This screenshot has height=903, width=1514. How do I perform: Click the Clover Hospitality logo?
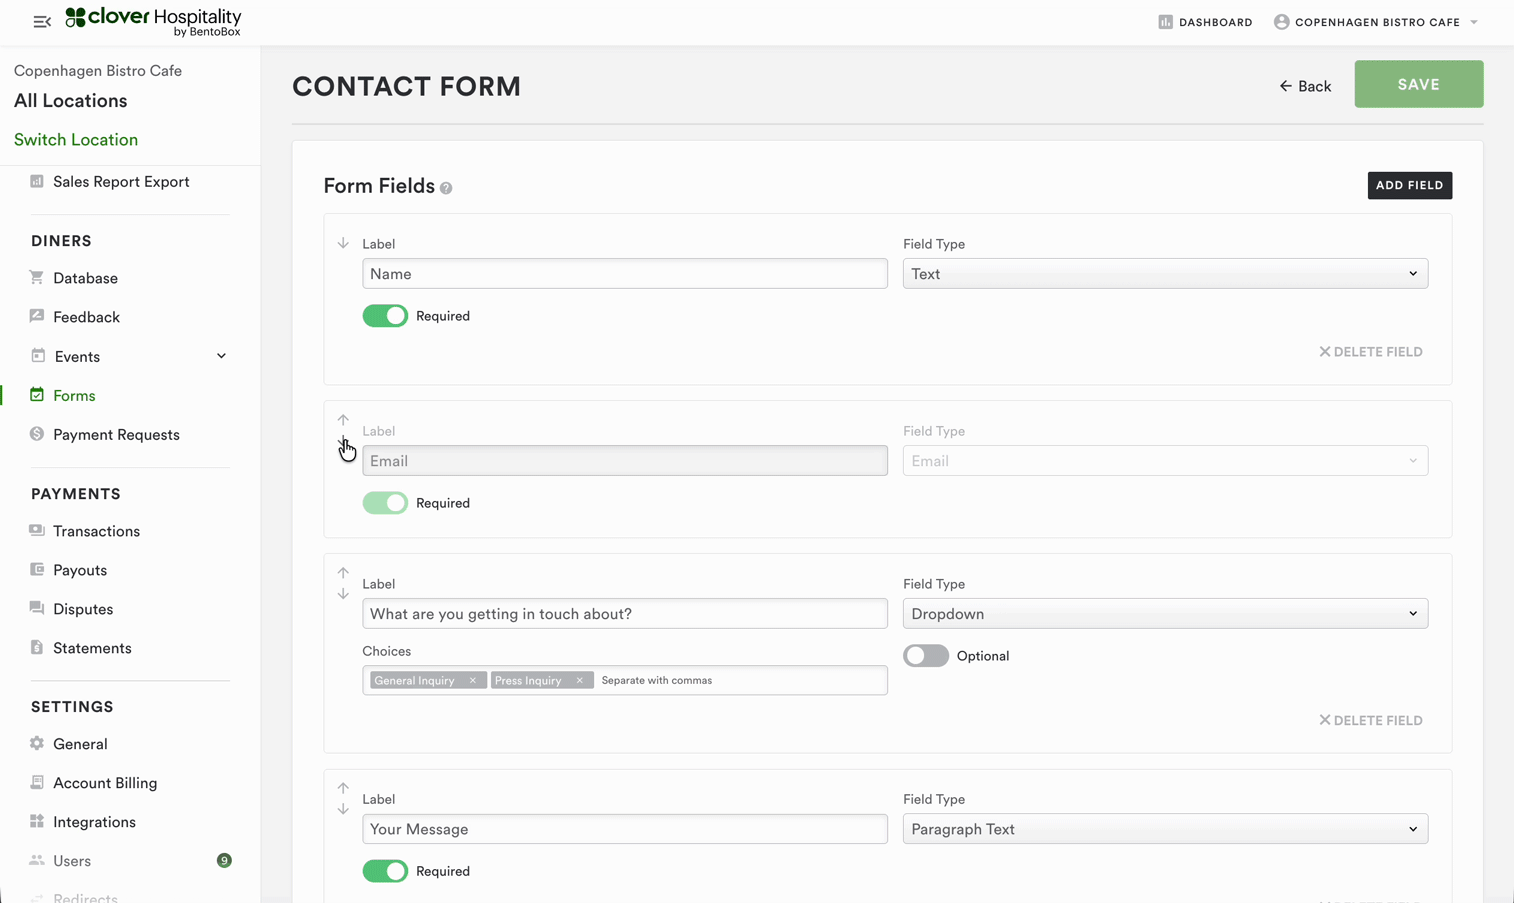point(154,21)
